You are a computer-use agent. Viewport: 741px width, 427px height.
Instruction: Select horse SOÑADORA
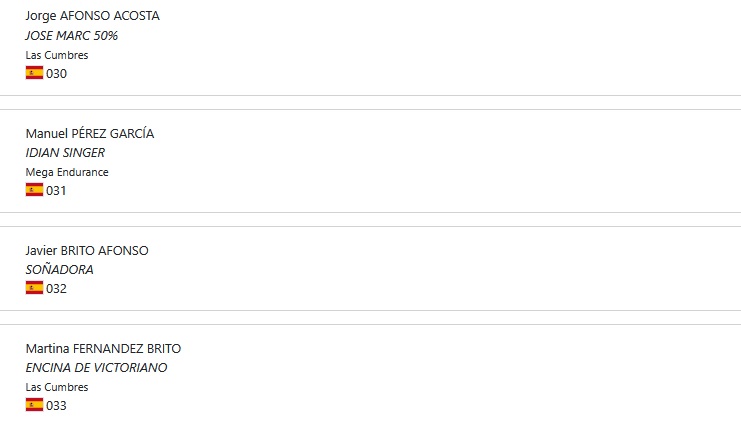click(x=60, y=270)
